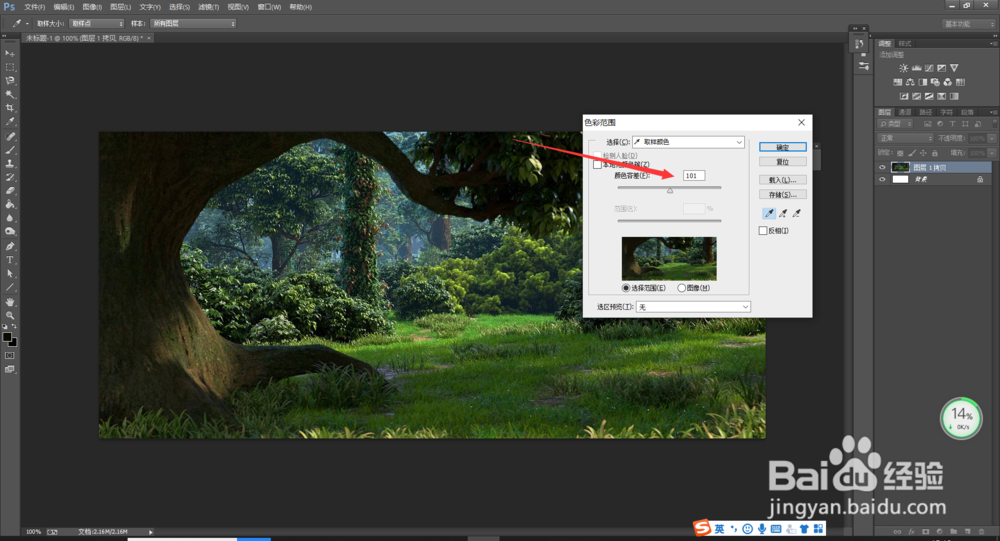Image resolution: width=1000 pixels, height=541 pixels.
Task: Select the Zoom tool
Action: tap(10, 315)
